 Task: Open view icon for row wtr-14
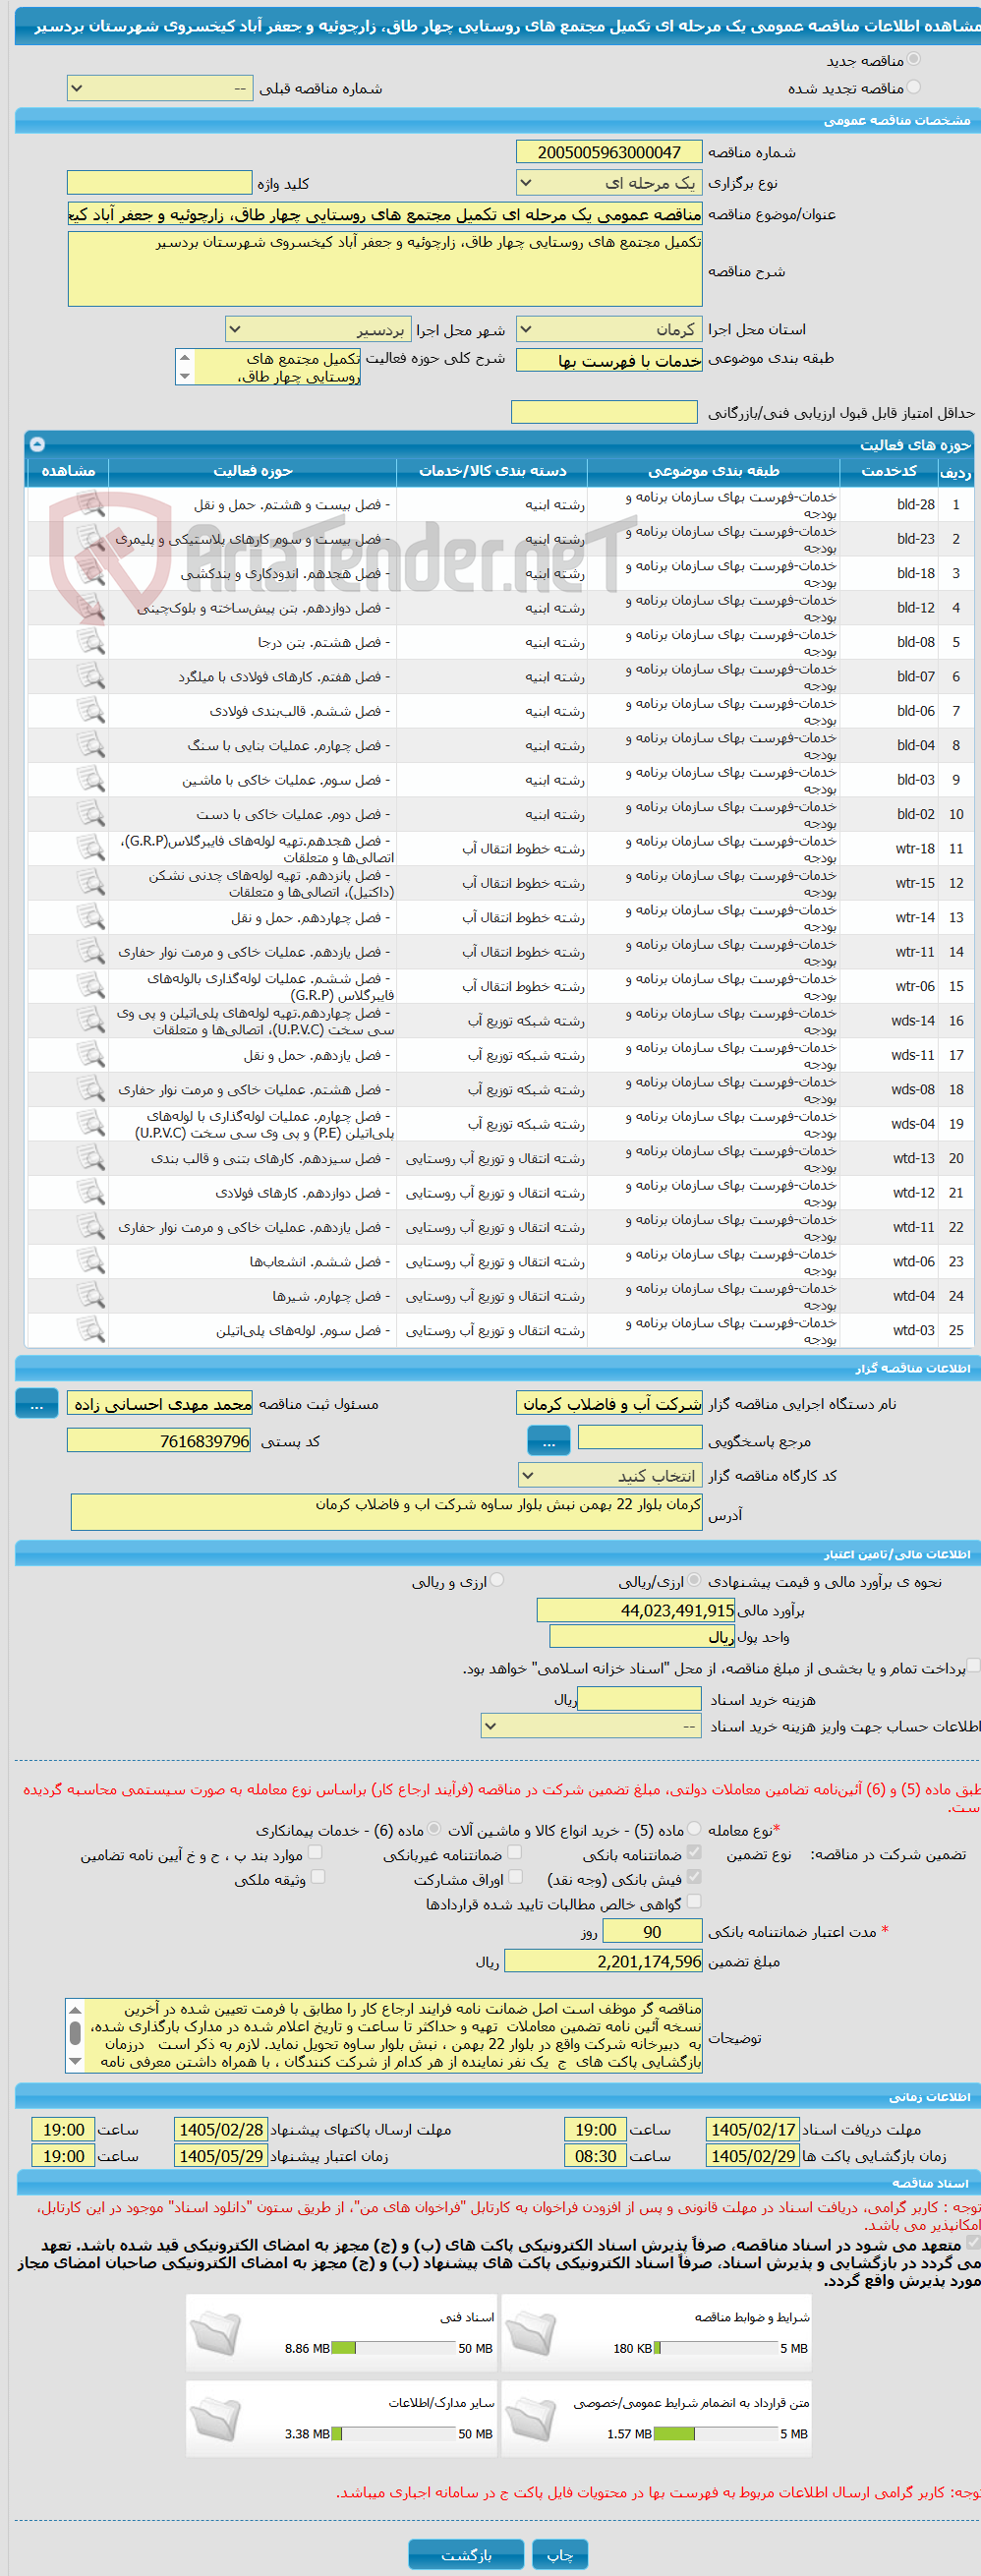click(91, 917)
